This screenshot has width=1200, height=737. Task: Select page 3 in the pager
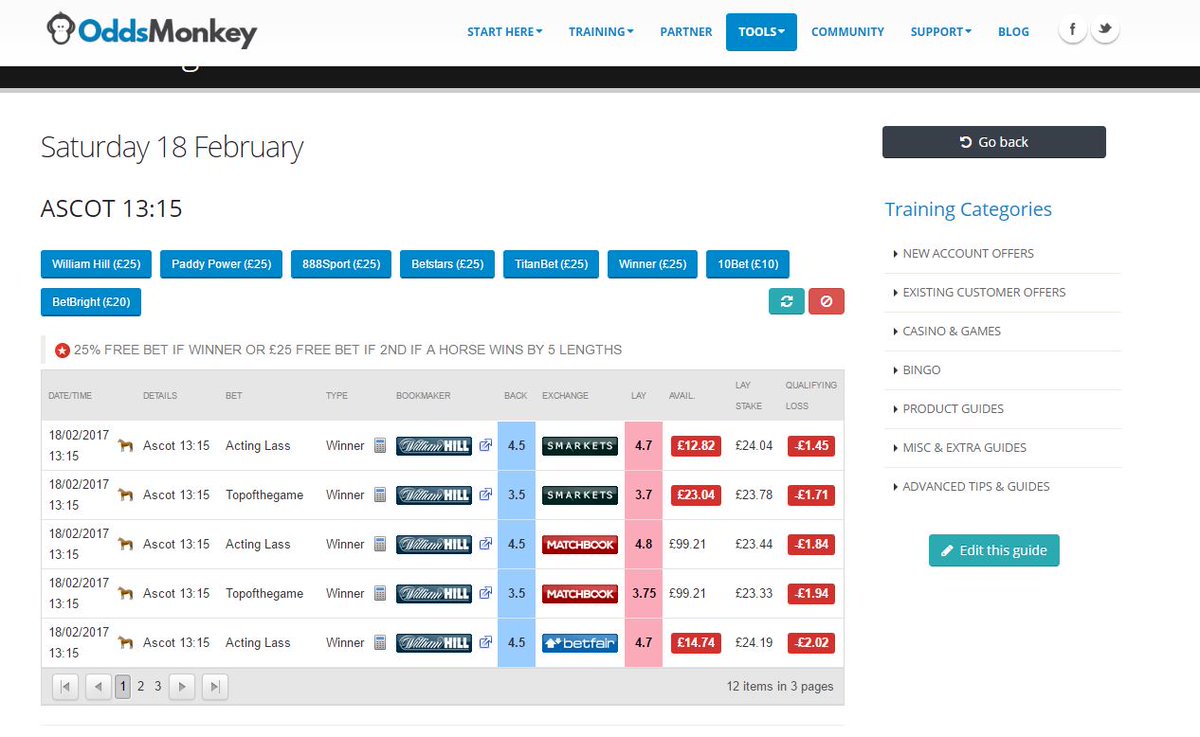158,686
